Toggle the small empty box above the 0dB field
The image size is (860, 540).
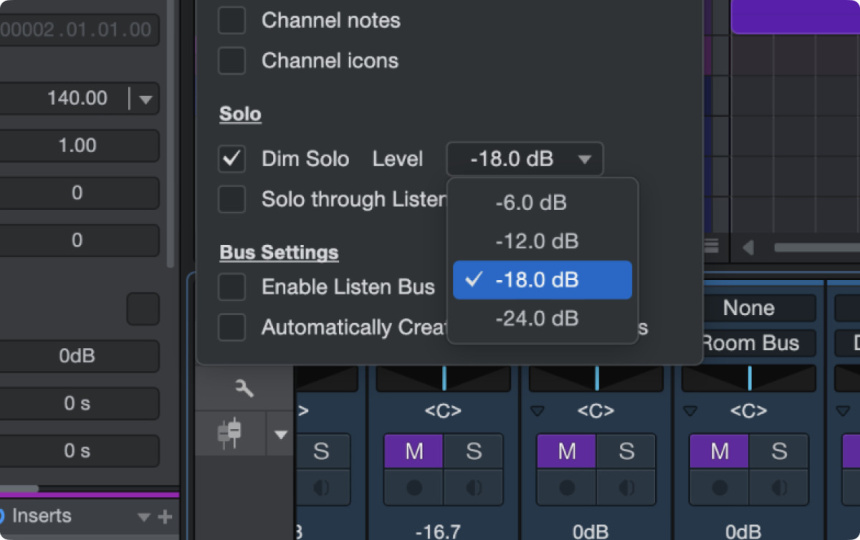[143, 309]
